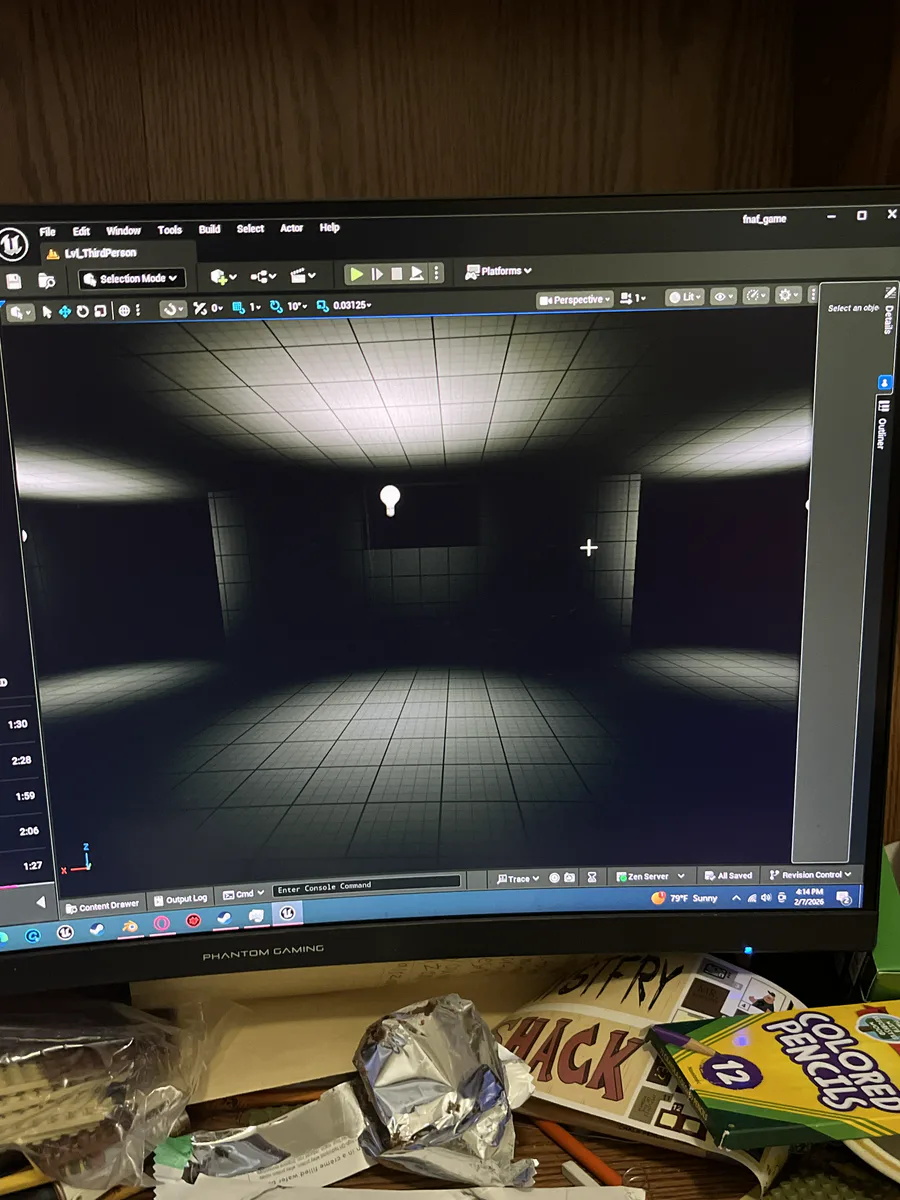Image resolution: width=900 pixels, height=1200 pixels.
Task: Open the viewport settings gear dropdown
Action: (790, 294)
